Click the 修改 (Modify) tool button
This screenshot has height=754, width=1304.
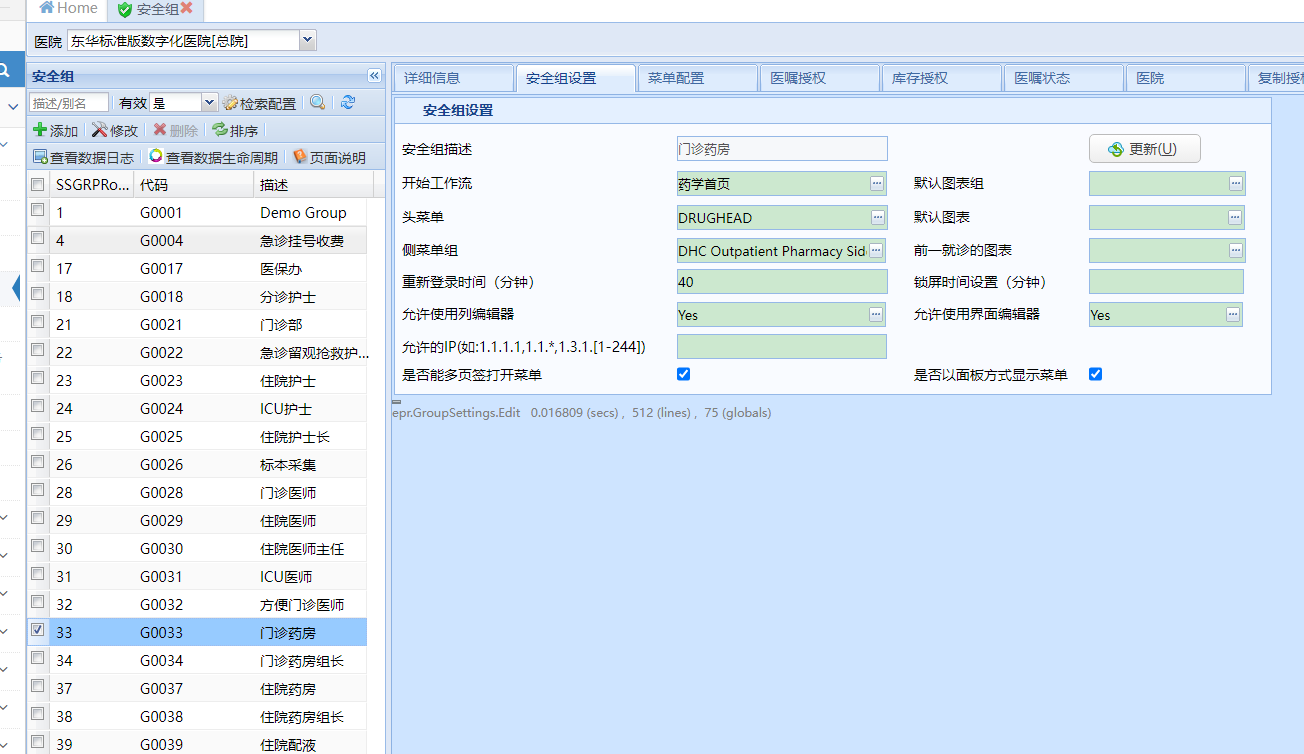[115, 130]
